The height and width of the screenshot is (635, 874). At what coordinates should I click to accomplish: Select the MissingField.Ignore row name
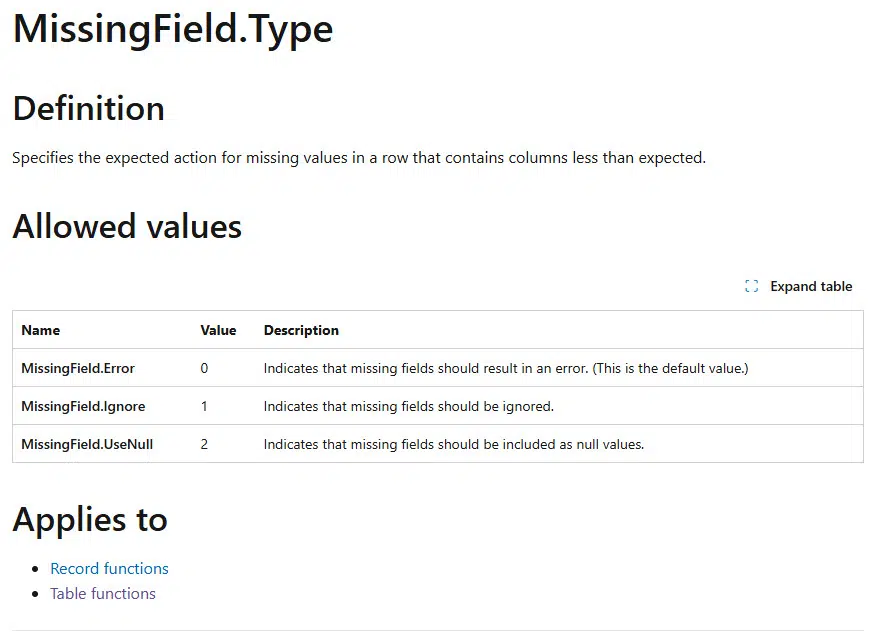(x=83, y=406)
